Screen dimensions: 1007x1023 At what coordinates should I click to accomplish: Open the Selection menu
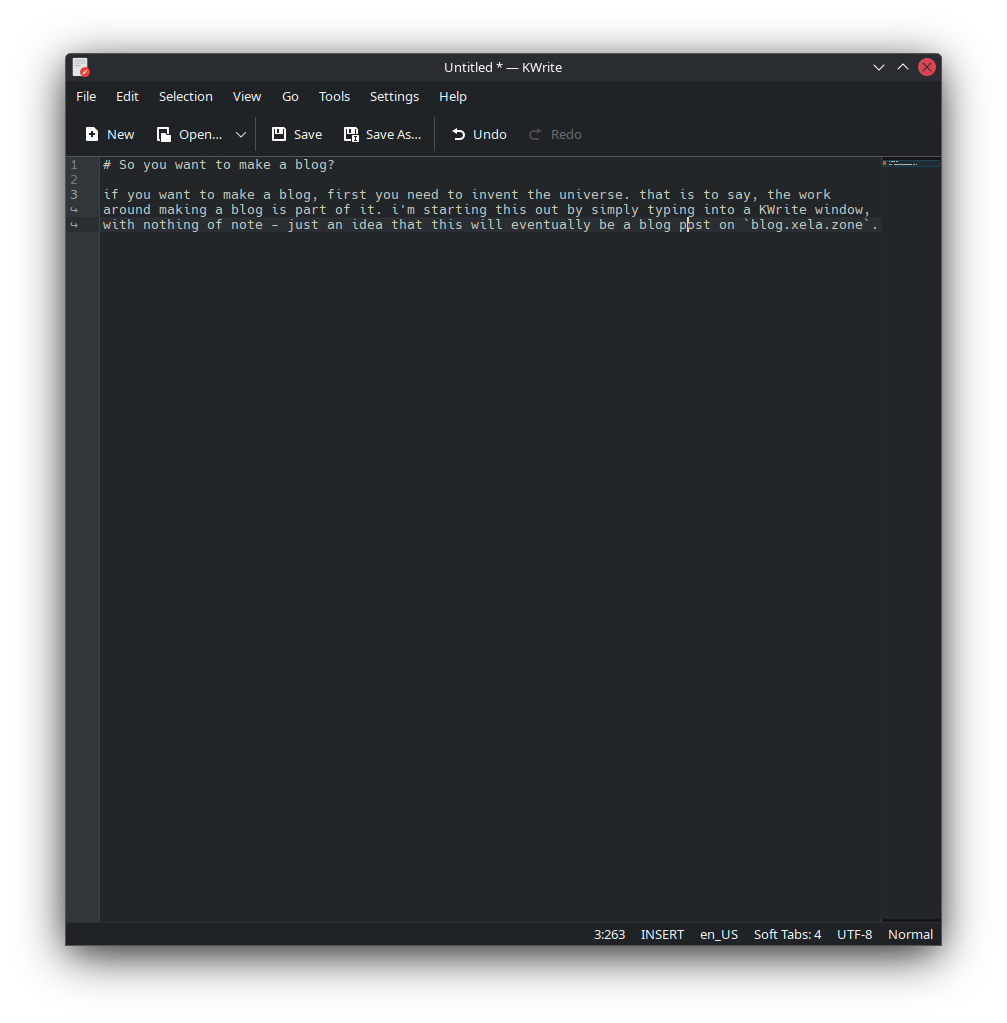[186, 96]
